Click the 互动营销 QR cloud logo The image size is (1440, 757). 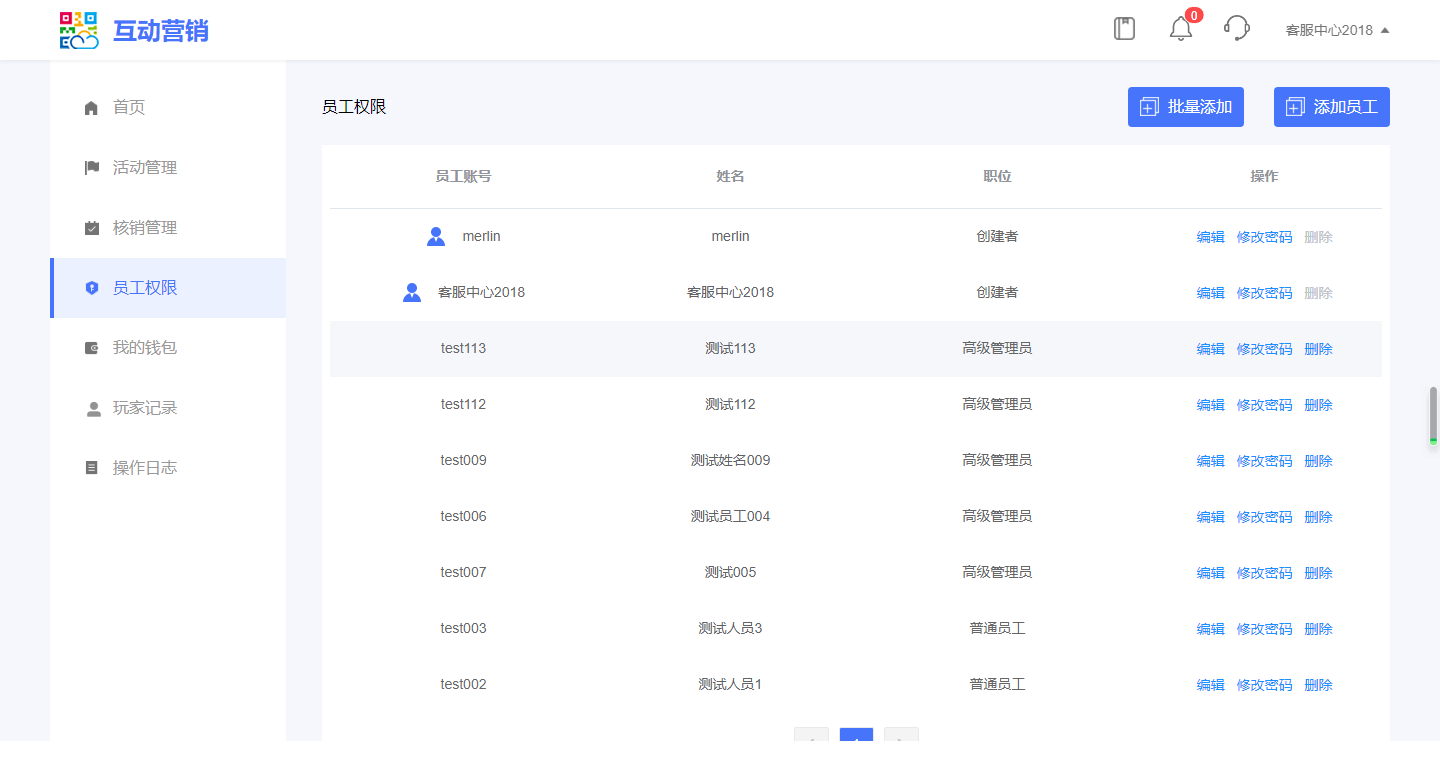[x=79, y=30]
